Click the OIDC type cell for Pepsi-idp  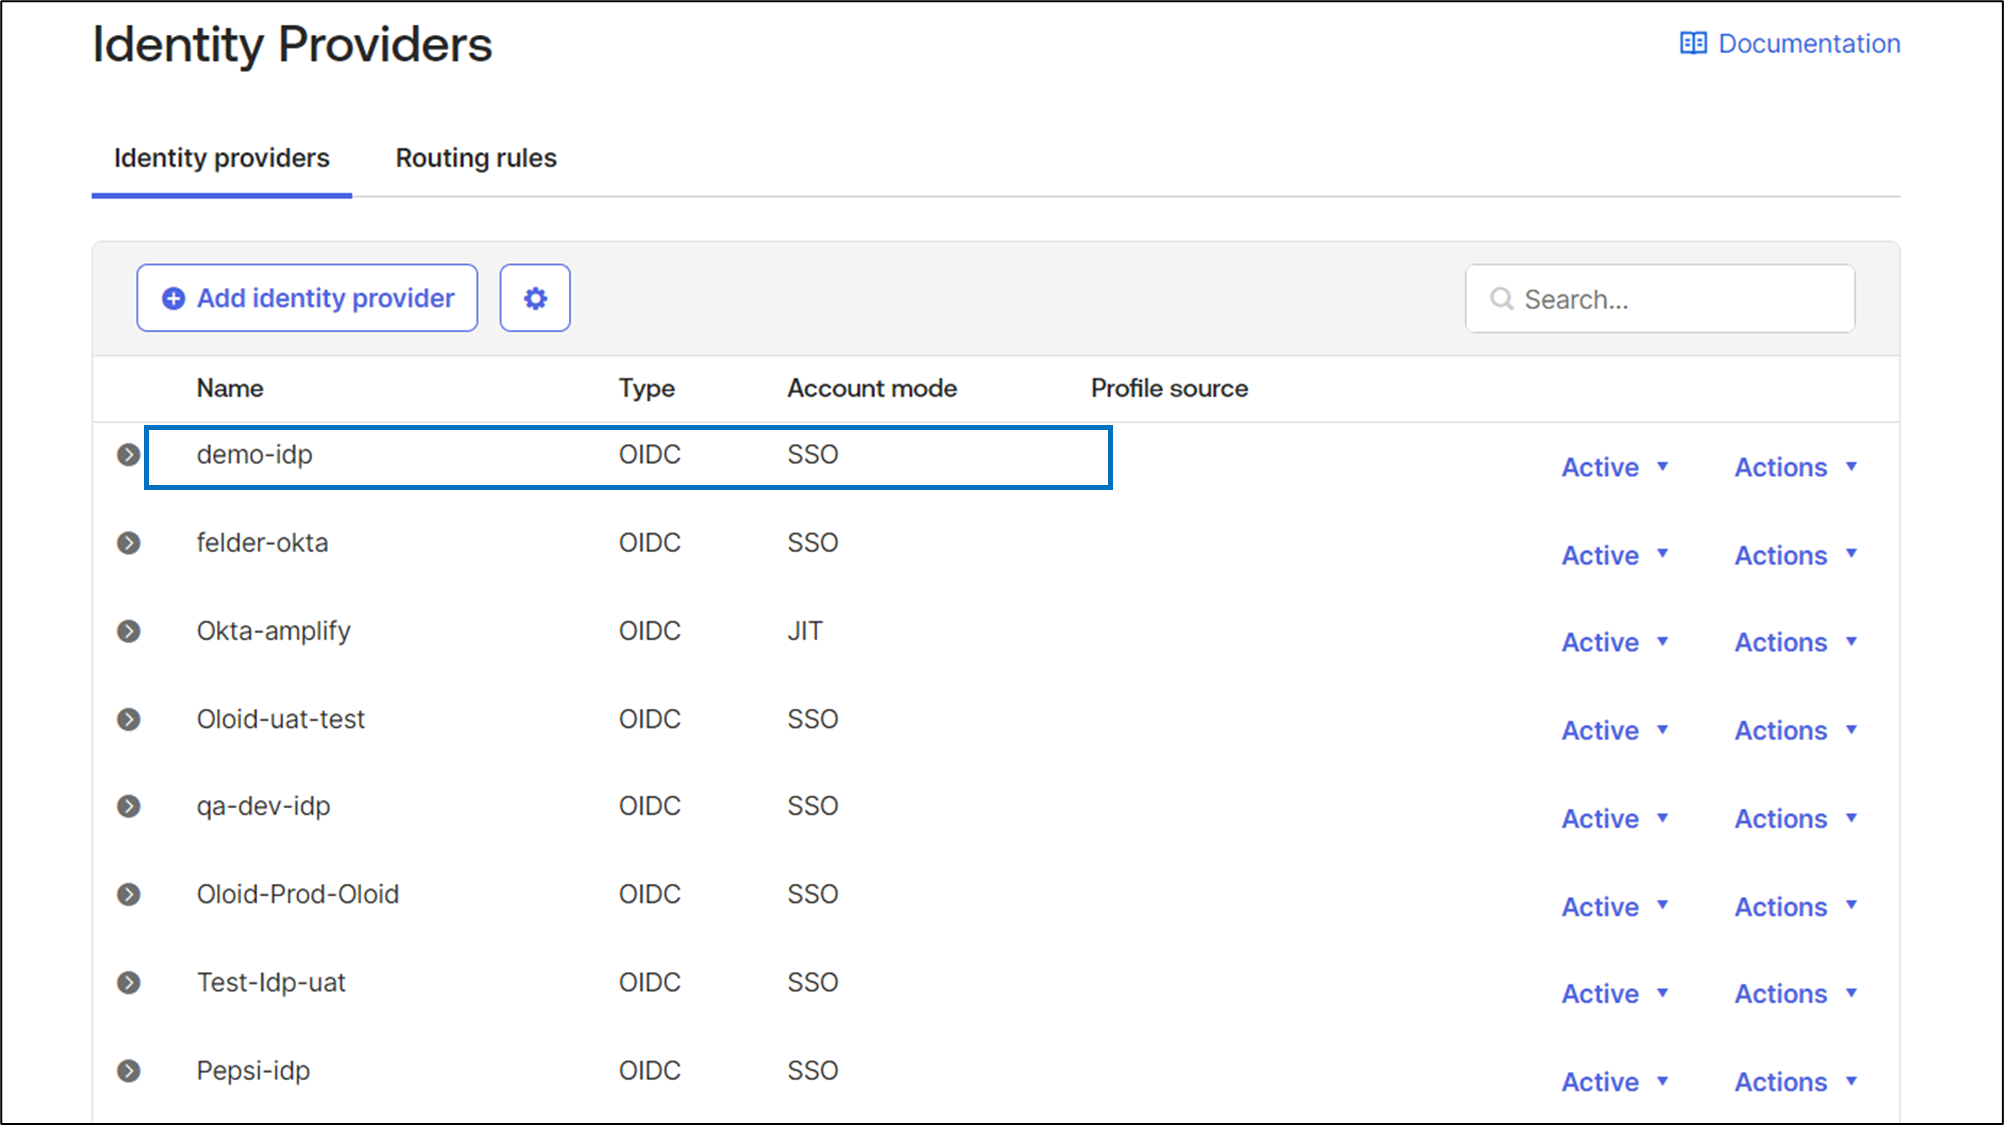tap(650, 1070)
